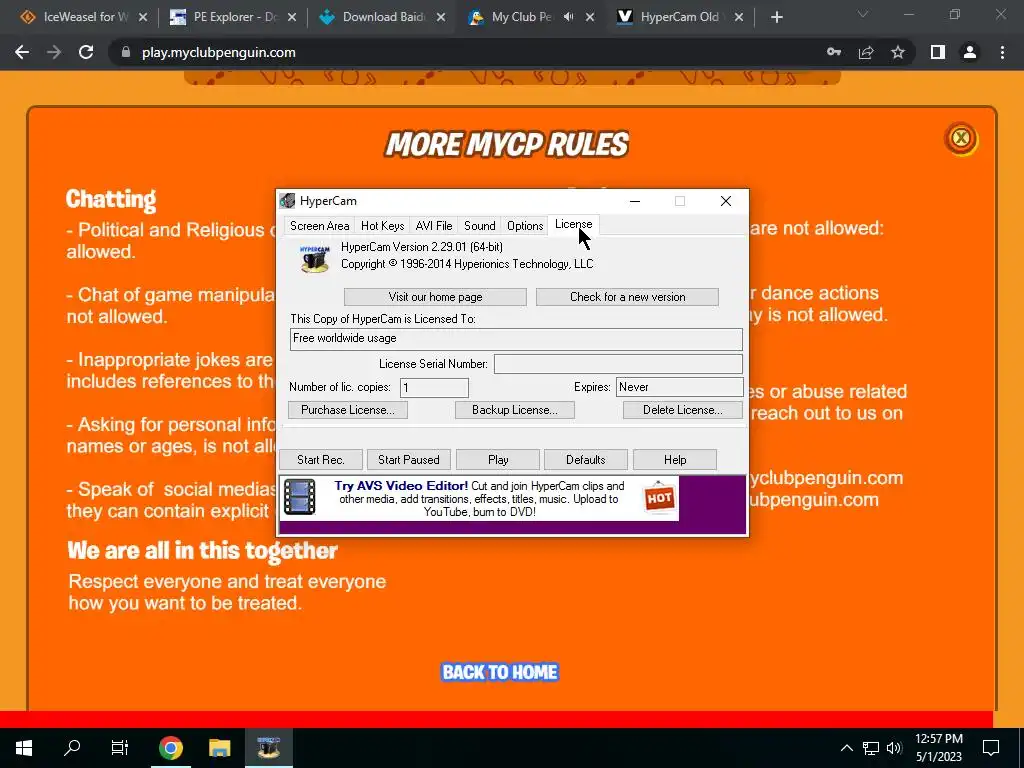Click the BACK TO HOME link
The width and height of the screenshot is (1024, 768).
pos(500,673)
